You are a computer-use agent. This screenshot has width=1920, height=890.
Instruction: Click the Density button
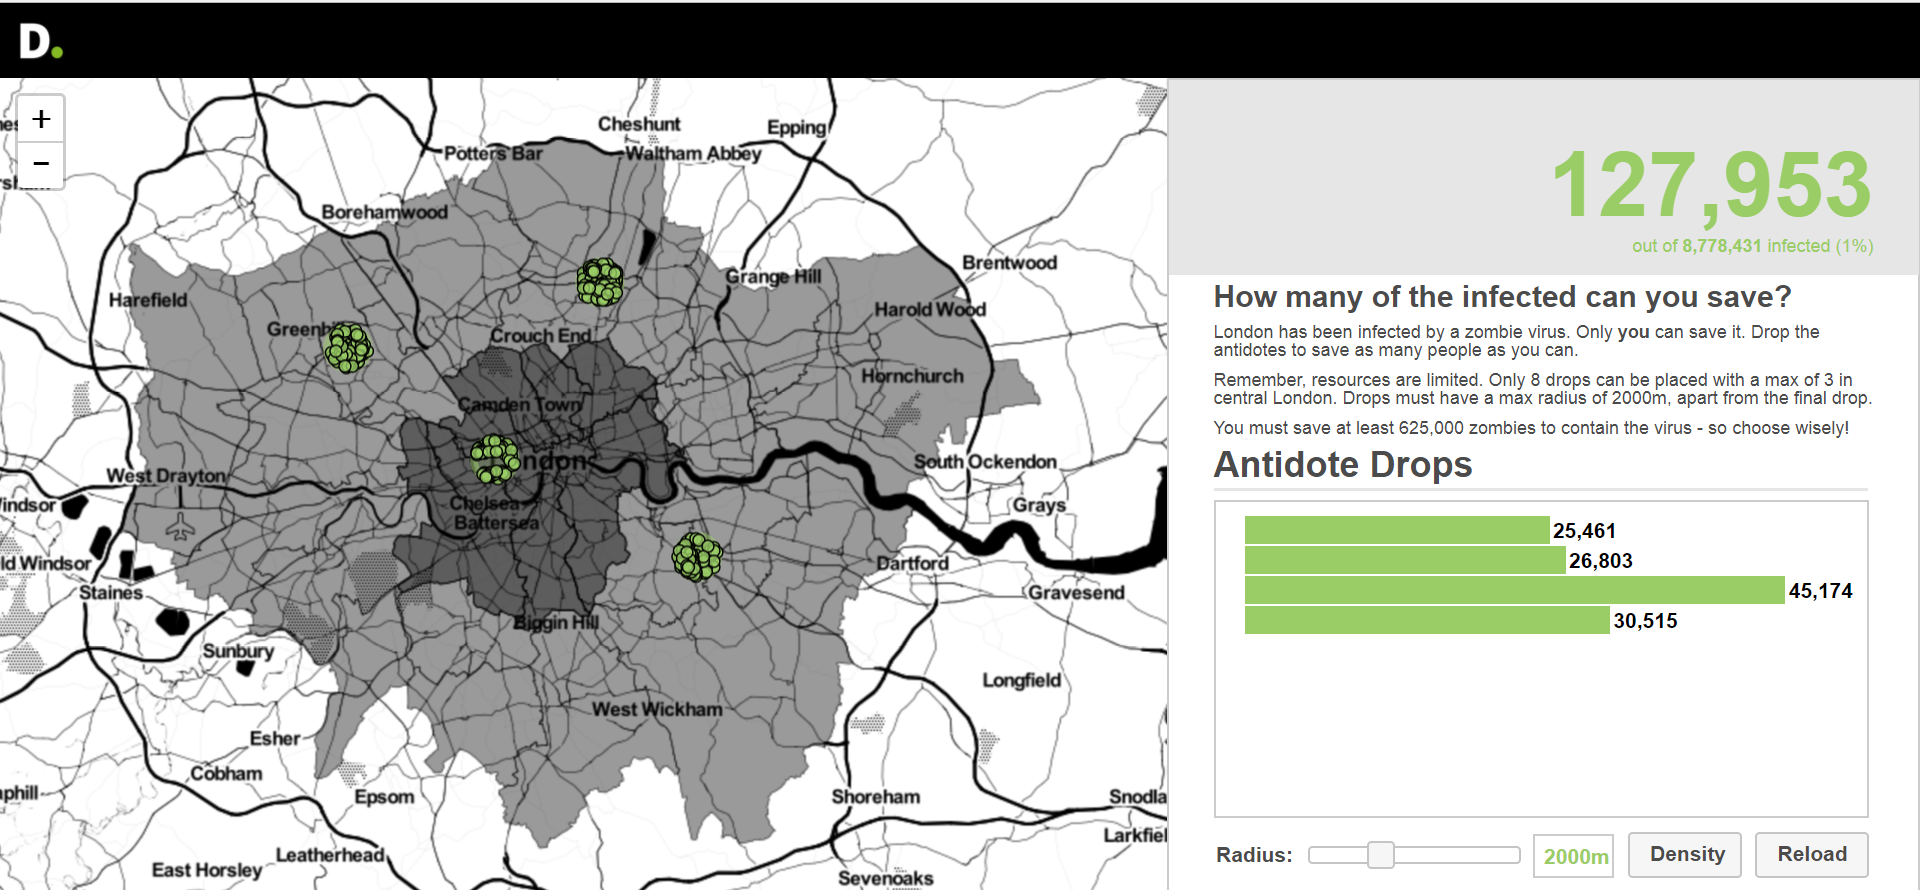pos(1685,855)
